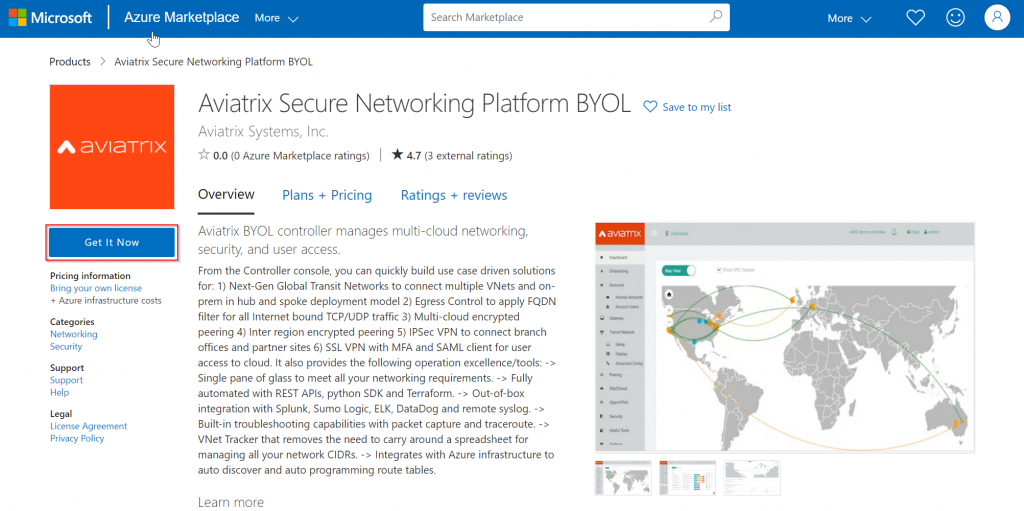Click the 0.0 Azure Marketplace ratings star
This screenshot has width=1024, height=511.
204,155
